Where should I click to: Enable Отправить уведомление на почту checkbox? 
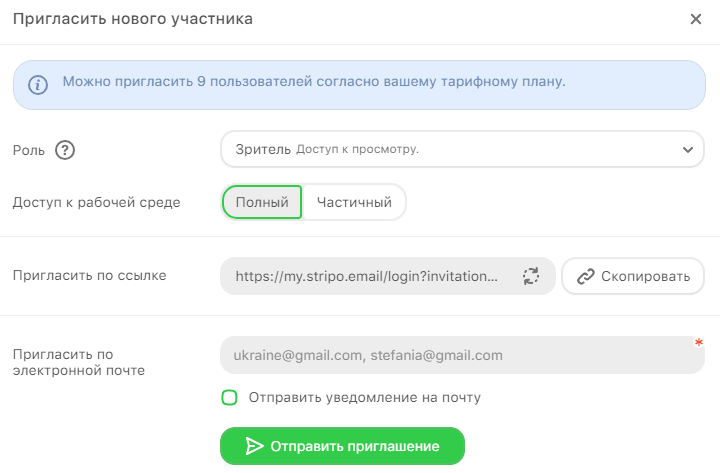tap(229, 397)
